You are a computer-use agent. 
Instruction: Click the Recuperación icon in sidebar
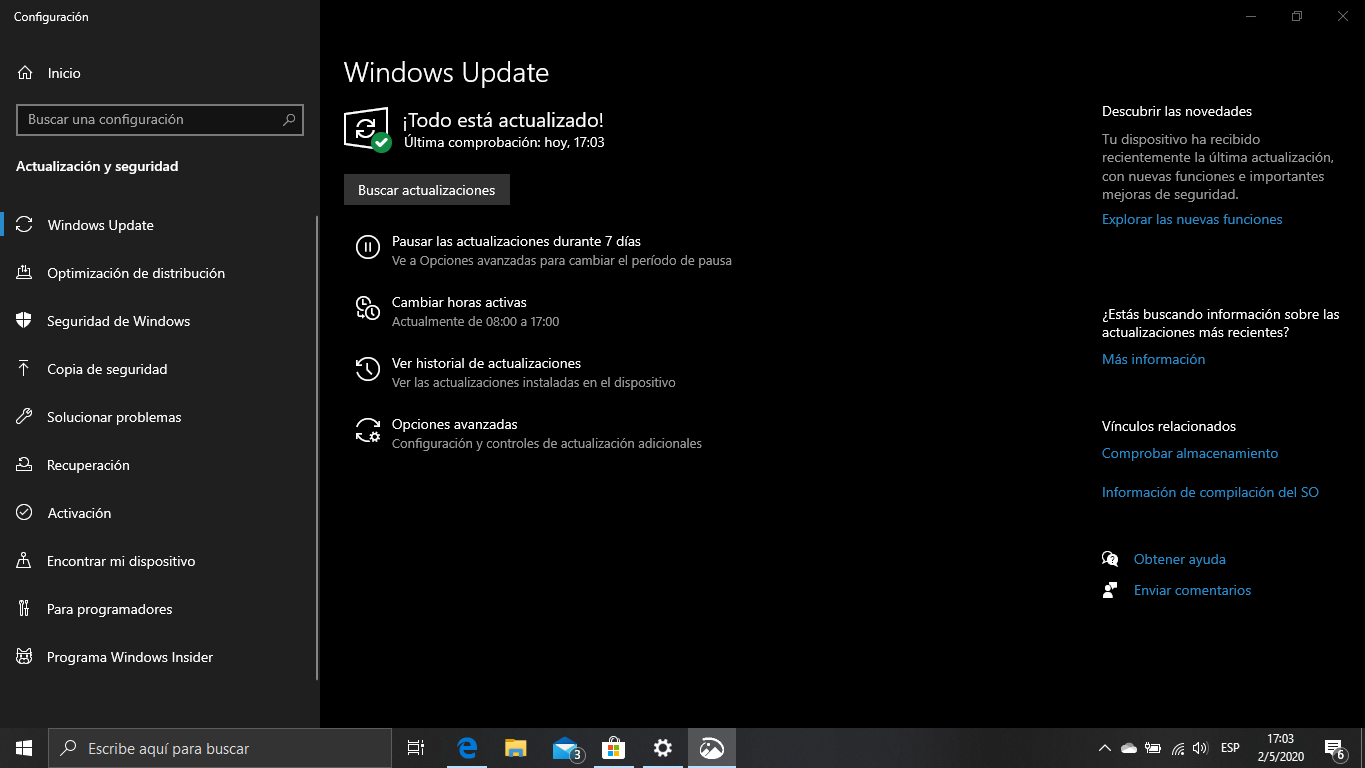tap(25, 465)
